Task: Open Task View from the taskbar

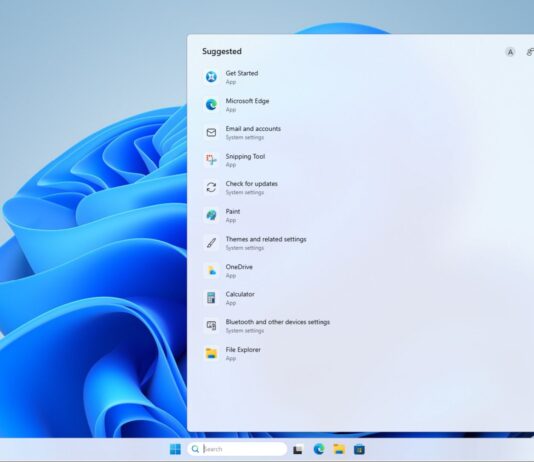Action: pyautogui.click(x=298, y=449)
